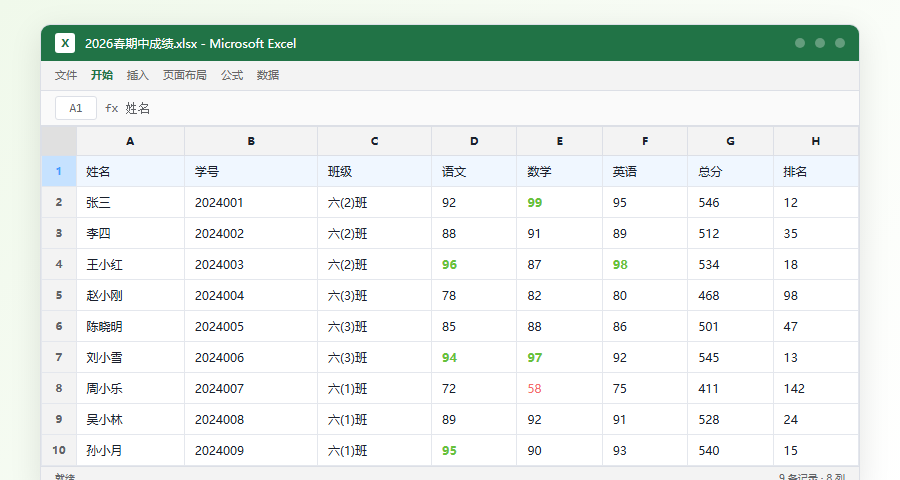Open the 插入 tab
Viewport: 900px width, 480px height.
click(138, 75)
